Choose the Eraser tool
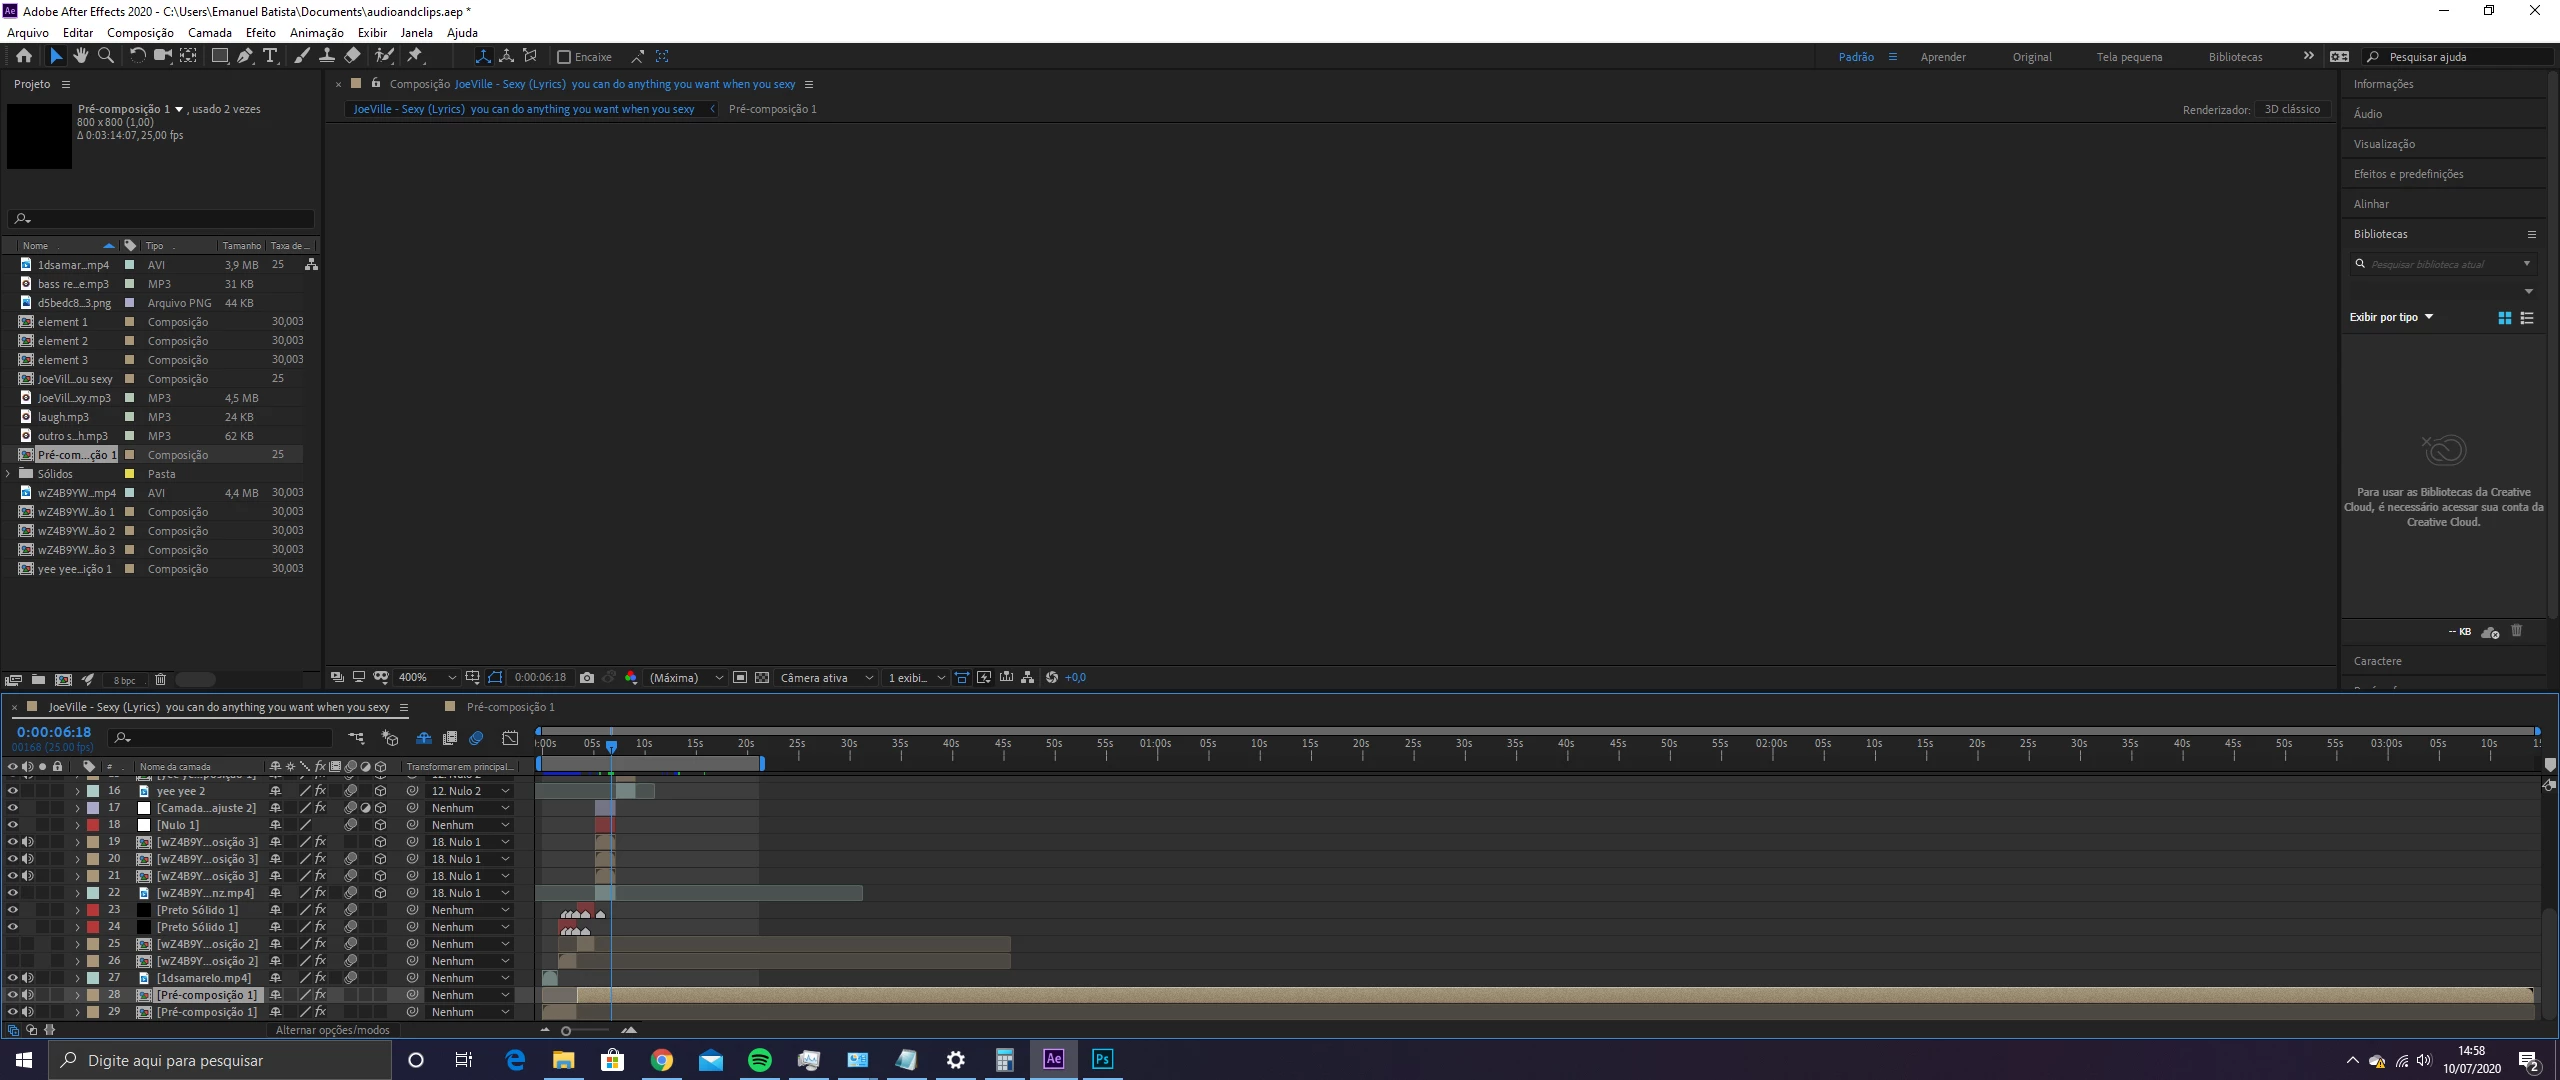The image size is (2560, 1080). coord(352,56)
